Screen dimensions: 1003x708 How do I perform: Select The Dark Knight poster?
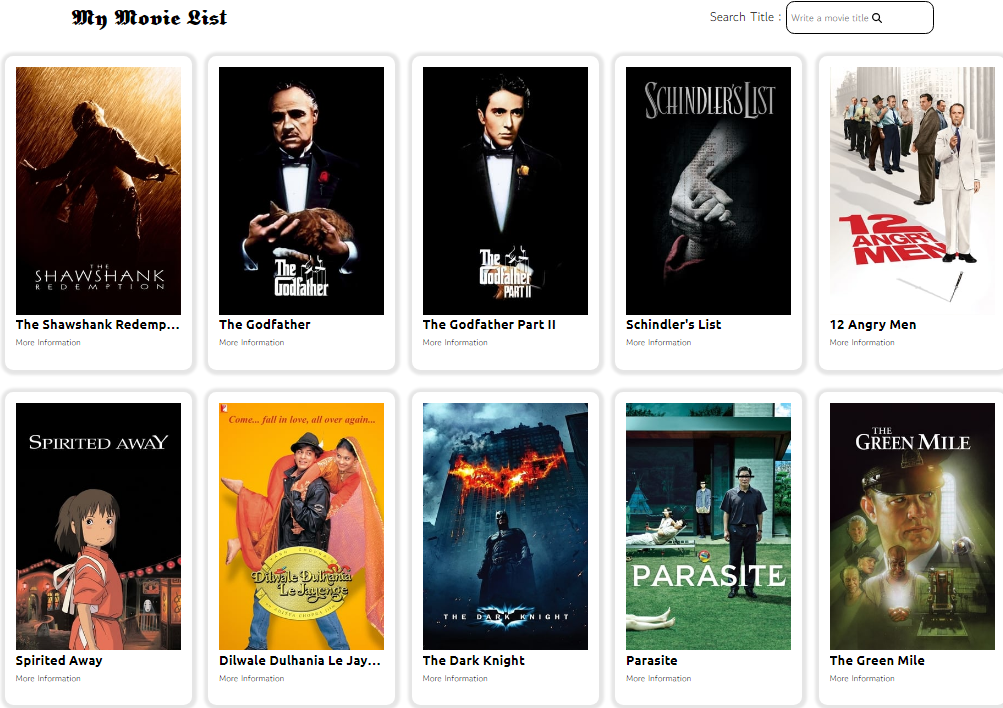505,526
